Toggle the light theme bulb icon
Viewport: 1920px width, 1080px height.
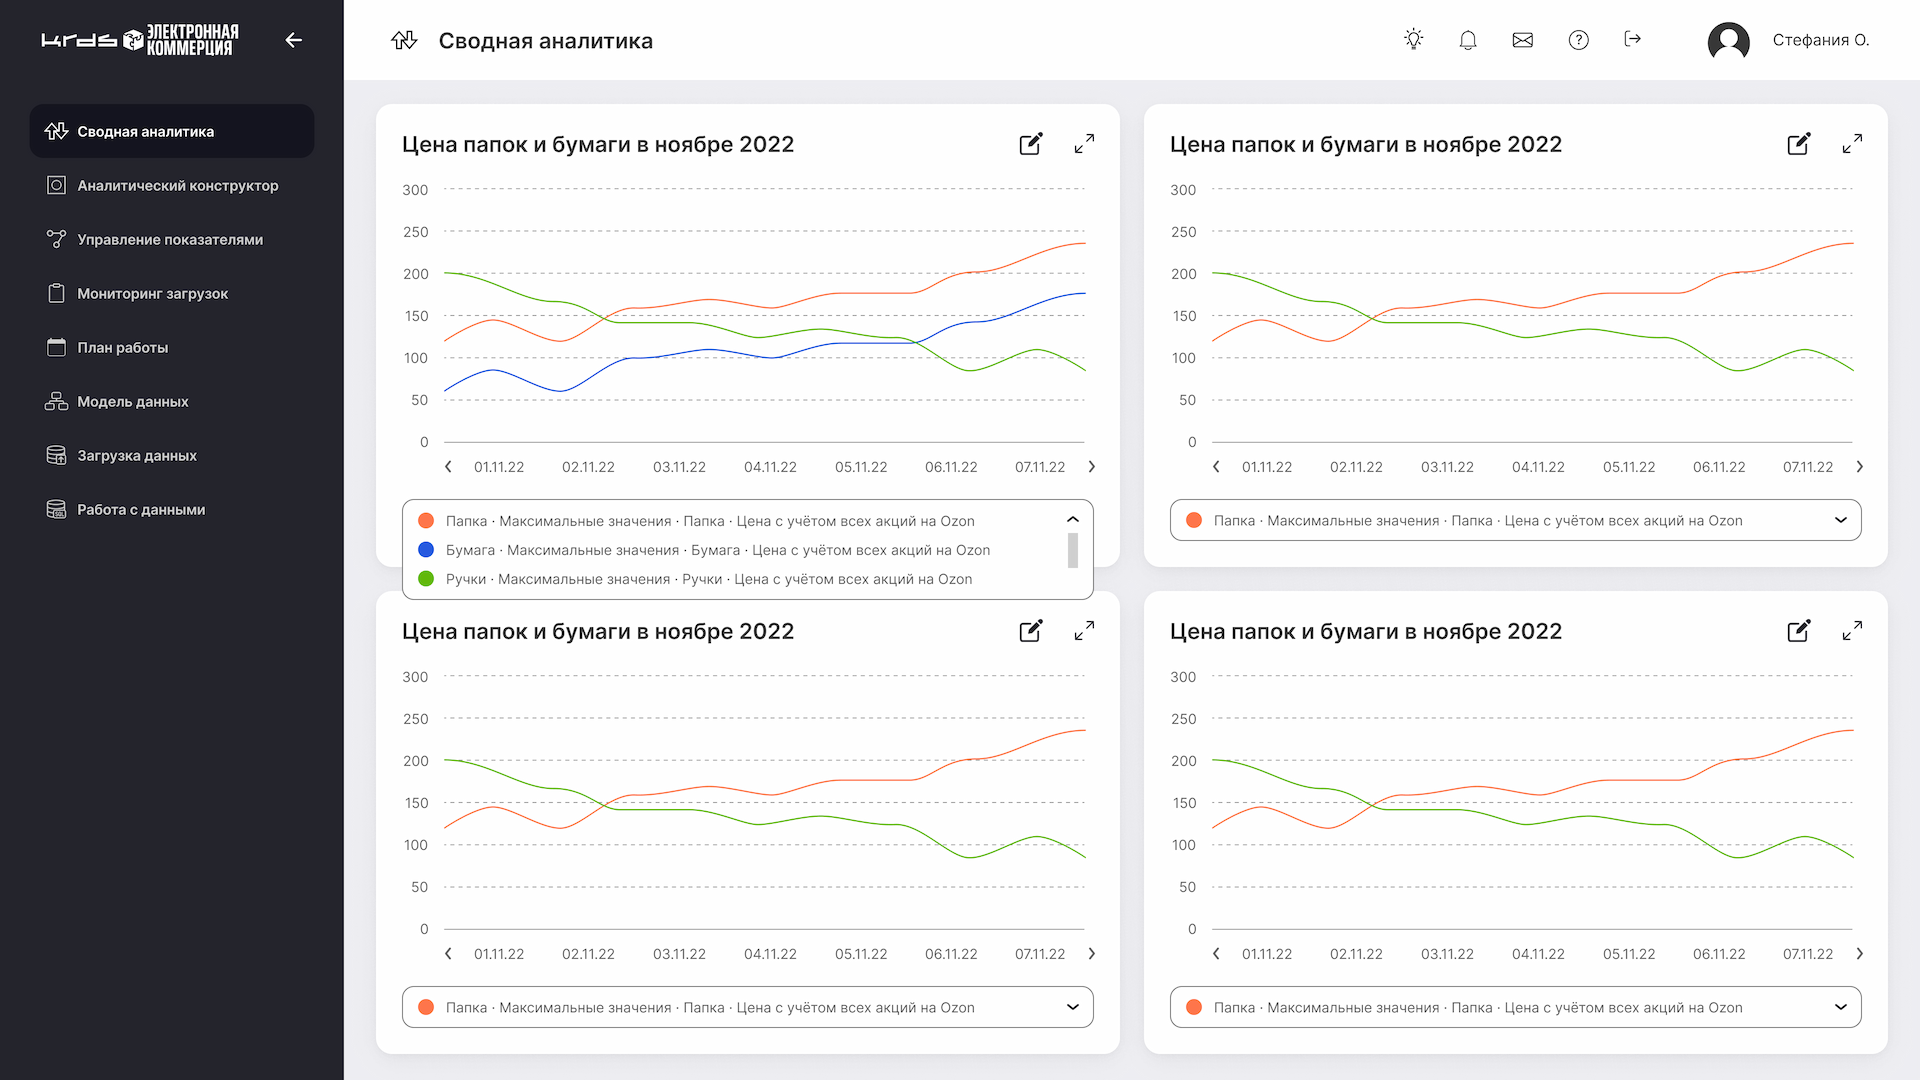click(1413, 40)
